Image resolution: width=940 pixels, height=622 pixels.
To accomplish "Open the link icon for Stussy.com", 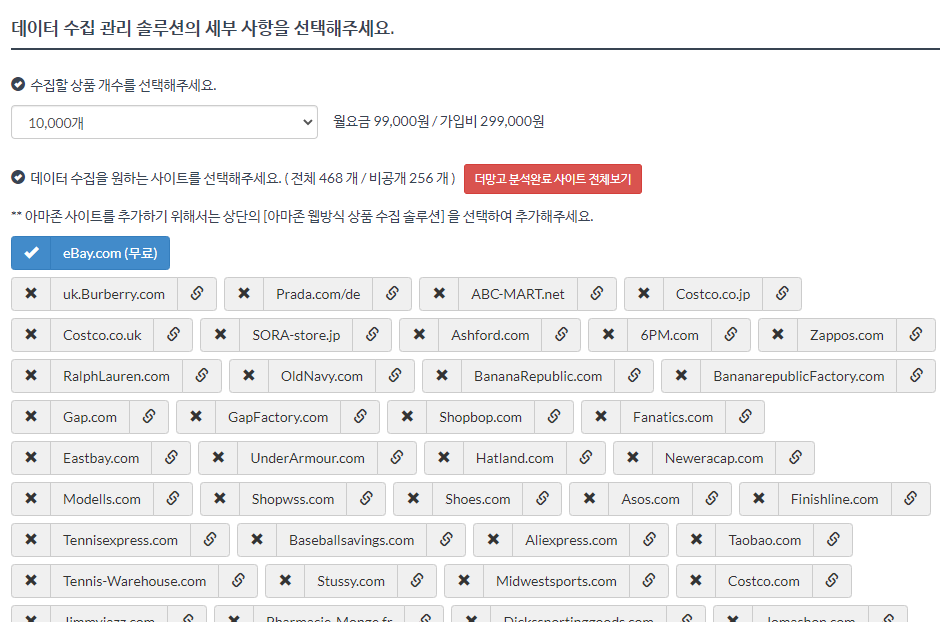I will tap(417, 581).
